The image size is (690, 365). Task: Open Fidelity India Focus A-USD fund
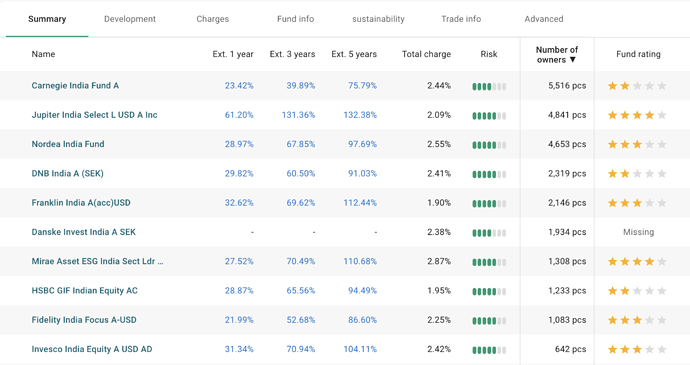tap(84, 320)
